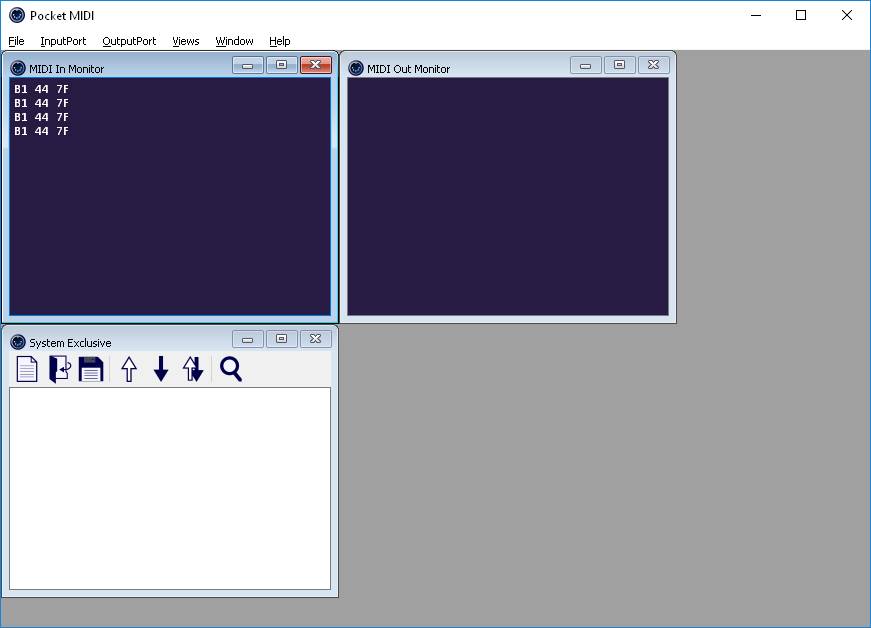Click the Pocket MIDI application title icon

(x=17, y=16)
